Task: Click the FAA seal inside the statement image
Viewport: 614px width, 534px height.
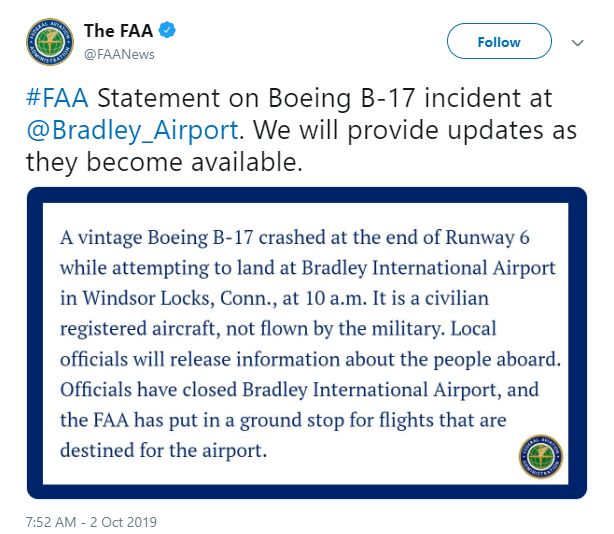Action: pos(540,456)
